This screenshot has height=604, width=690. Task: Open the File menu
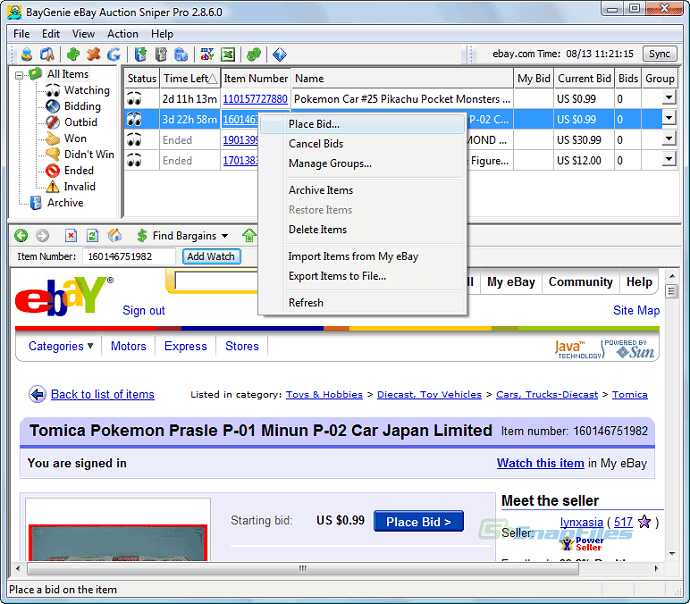(x=21, y=34)
